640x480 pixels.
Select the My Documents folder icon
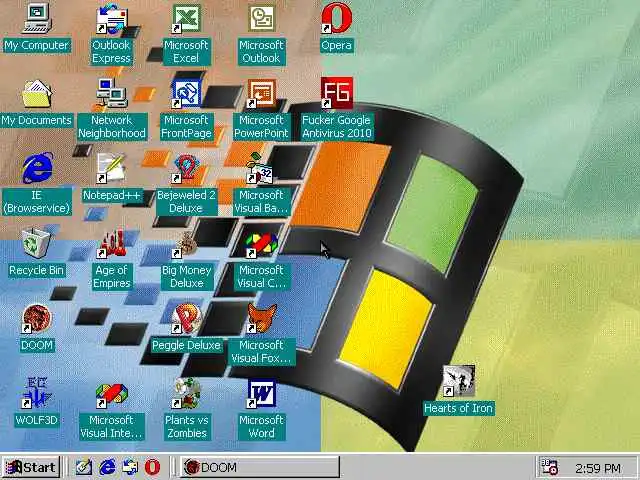pos(37,93)
